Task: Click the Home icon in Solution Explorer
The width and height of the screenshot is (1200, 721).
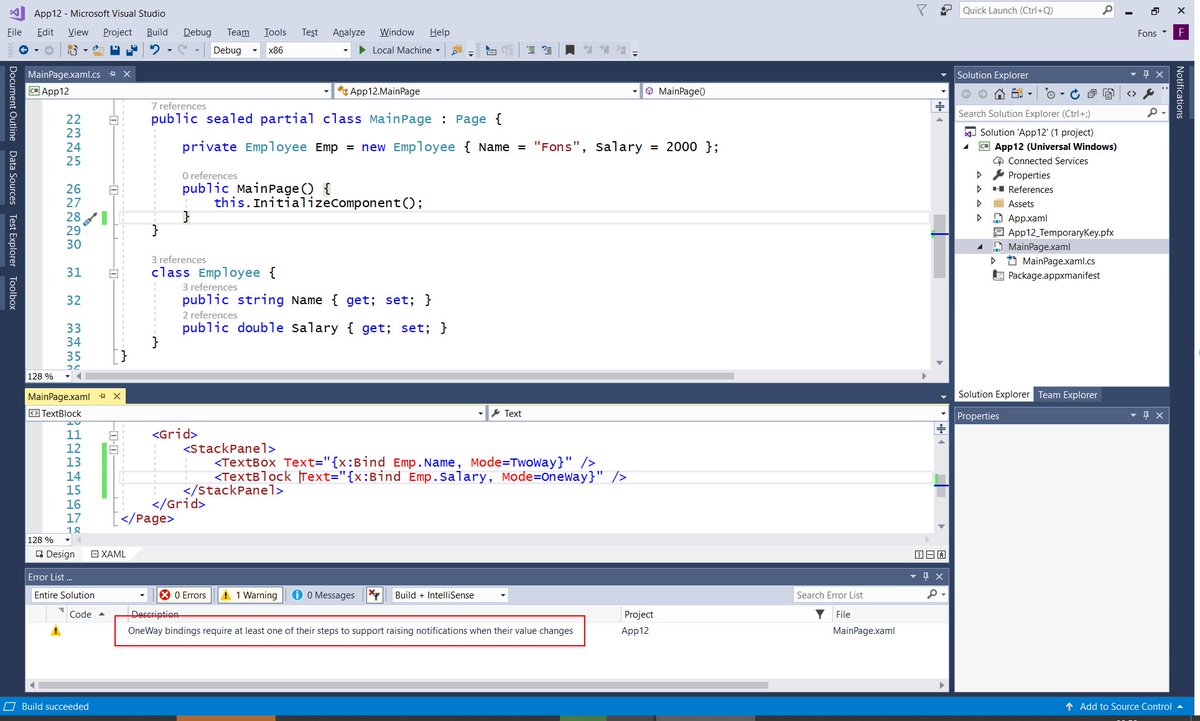Action: point(999,92)
